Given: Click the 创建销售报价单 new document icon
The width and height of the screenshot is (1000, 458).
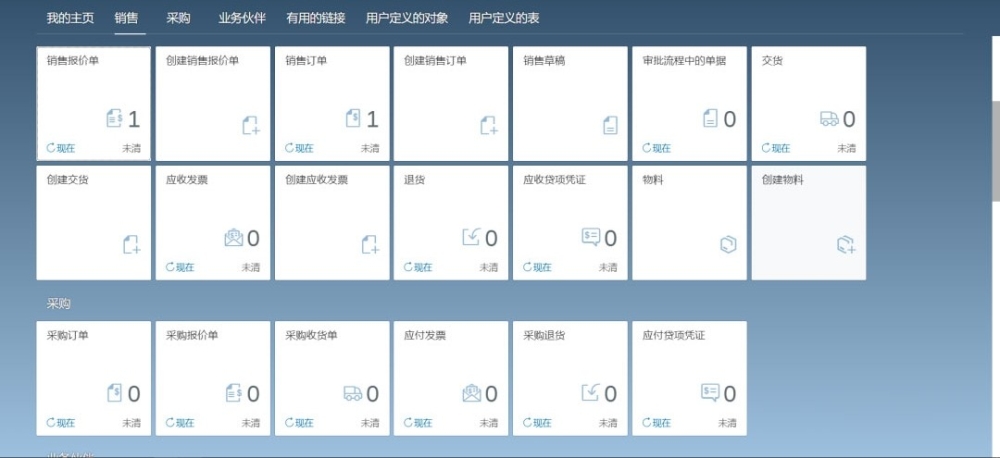Looking at the screenshot, I should 250,125.
